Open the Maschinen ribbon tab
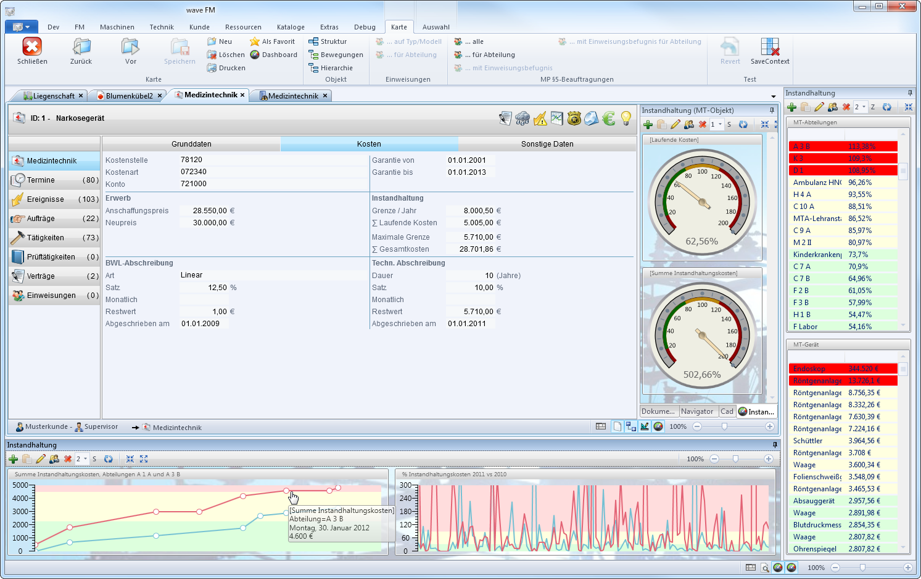The height and width of the screenshot is (579, 921). [x=117, y=27]
